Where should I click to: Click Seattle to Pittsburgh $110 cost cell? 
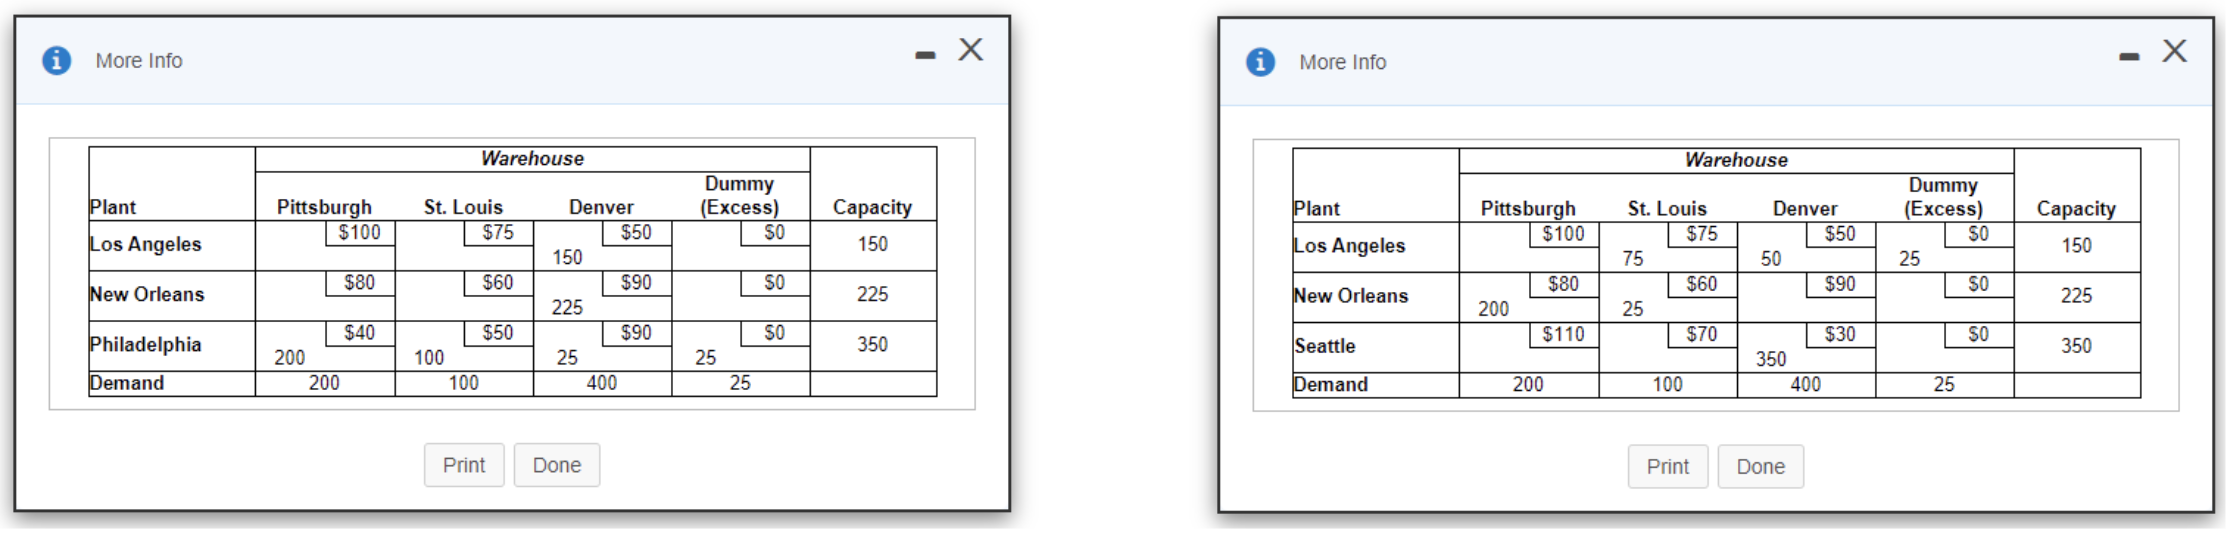pyautogui.click(x=1563, y=335)
